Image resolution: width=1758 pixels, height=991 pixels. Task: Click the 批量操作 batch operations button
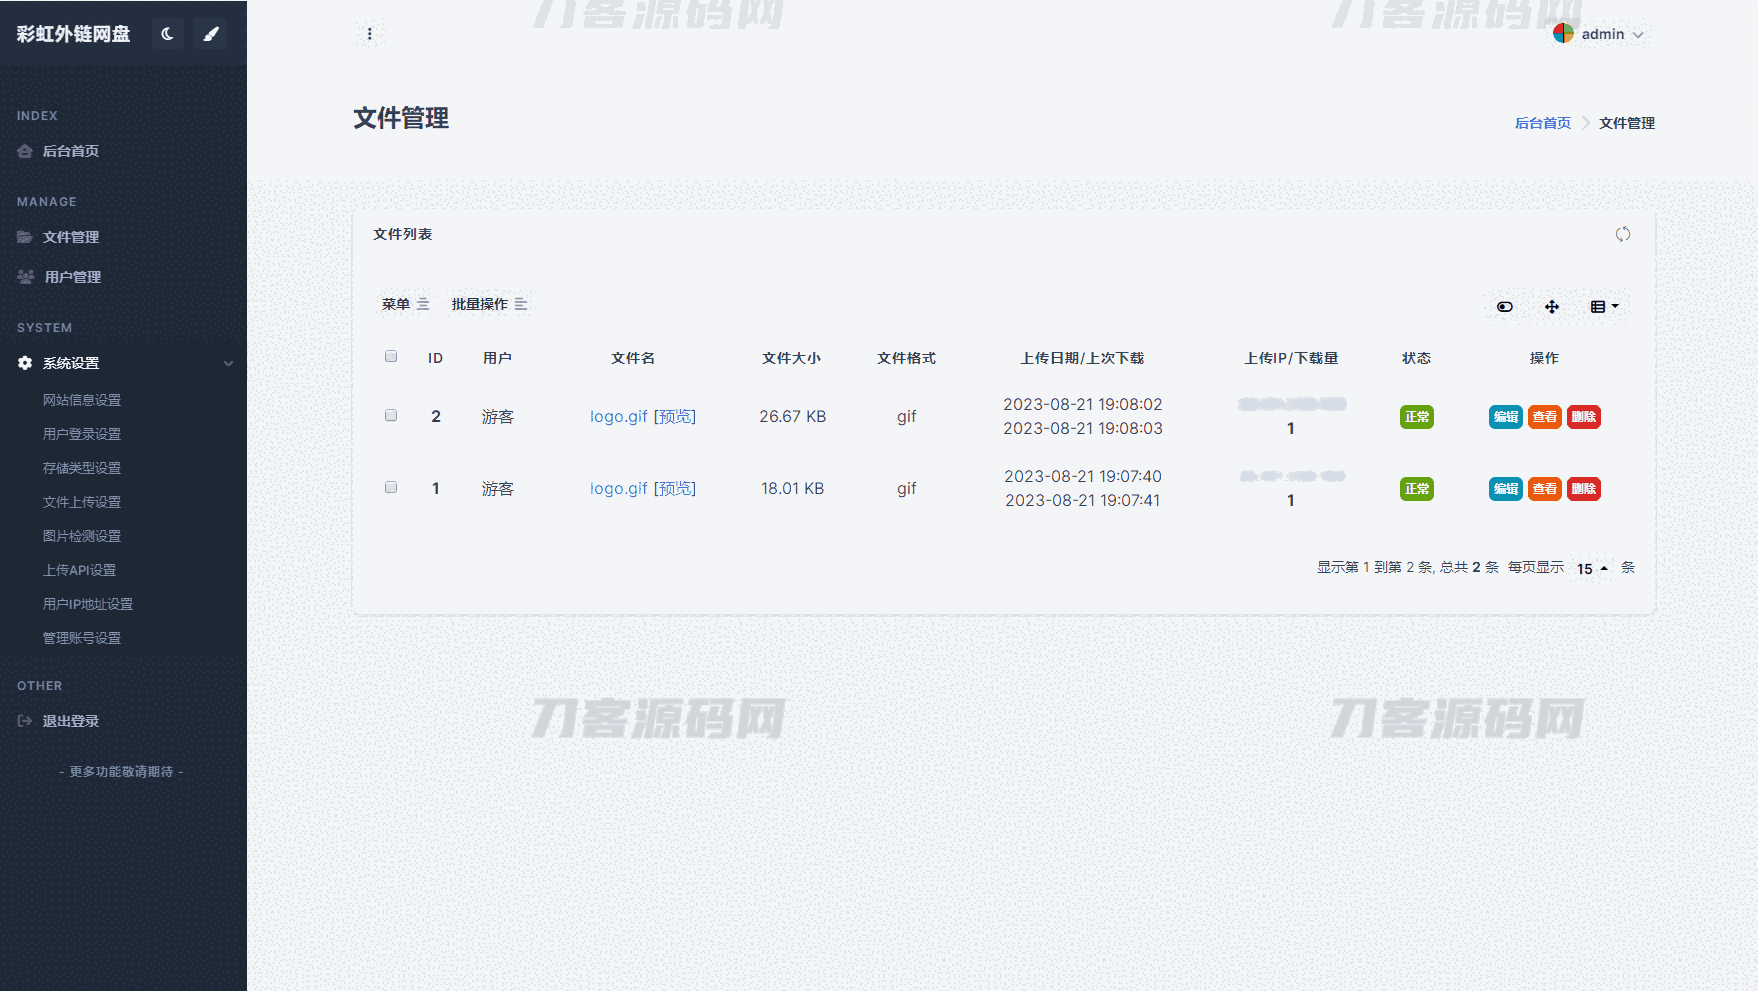click(488, 304)
